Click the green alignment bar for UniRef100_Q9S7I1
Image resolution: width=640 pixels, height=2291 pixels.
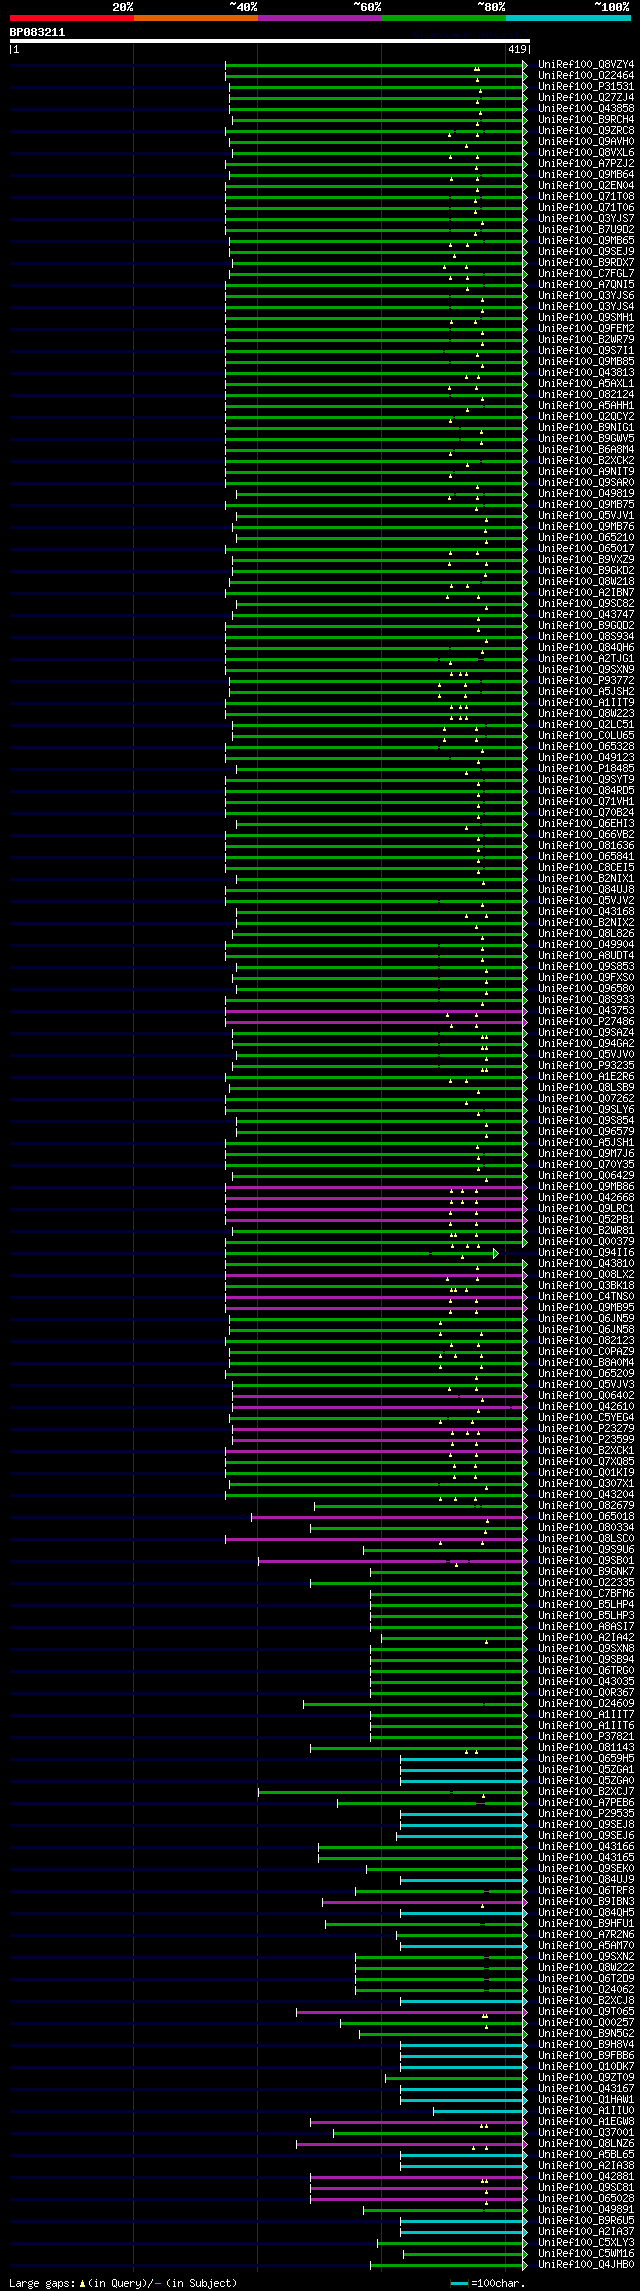(x=374, y=351)
